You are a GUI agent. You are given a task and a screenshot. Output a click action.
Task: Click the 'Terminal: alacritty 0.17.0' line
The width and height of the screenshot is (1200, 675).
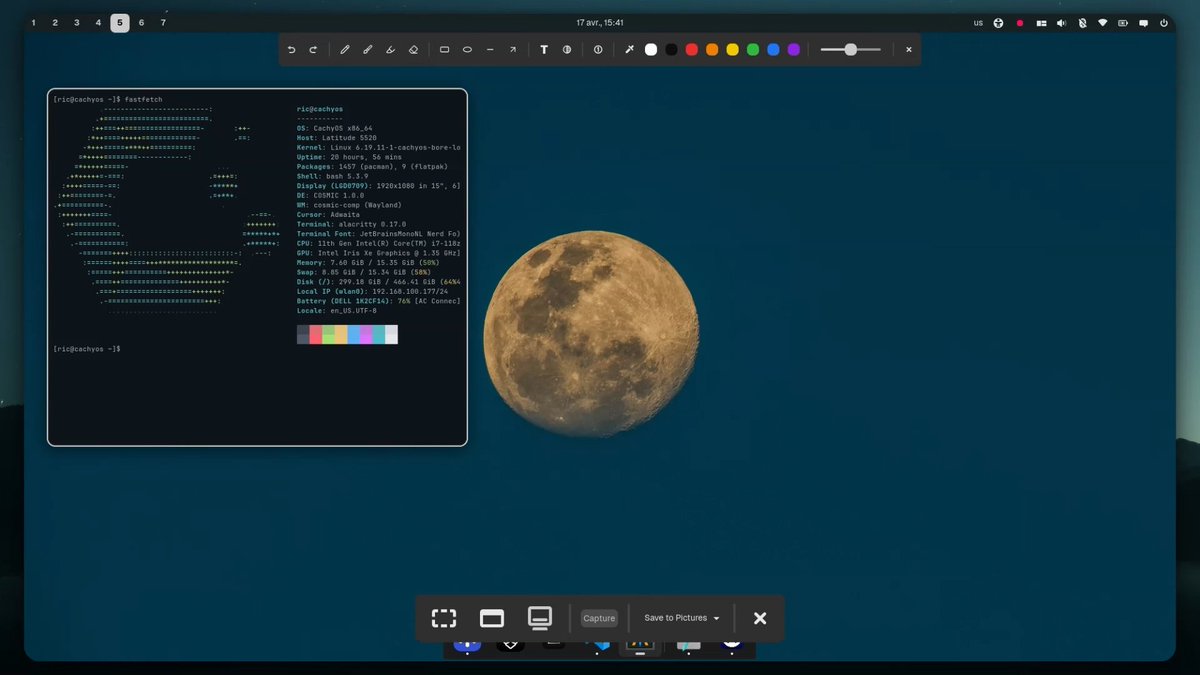click(352, 224)
